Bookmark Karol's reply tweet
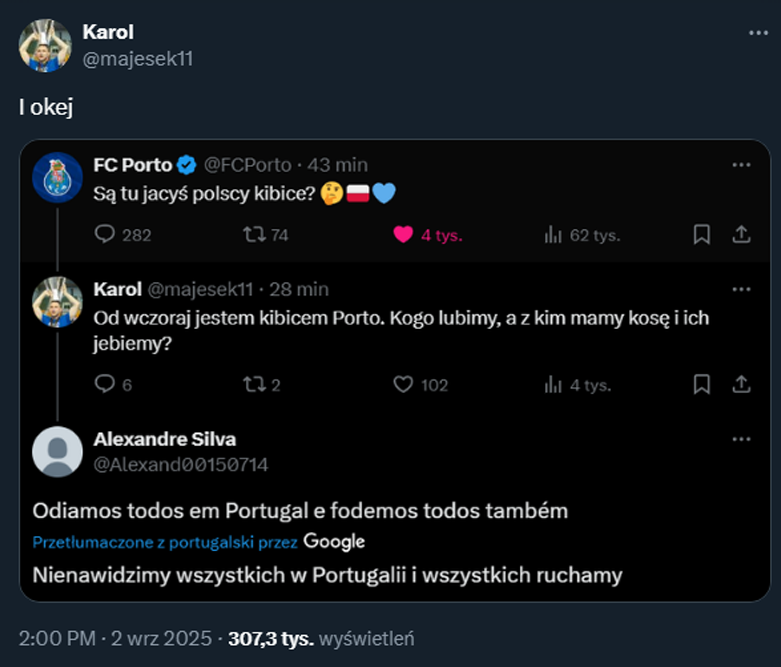 (702, 384)
